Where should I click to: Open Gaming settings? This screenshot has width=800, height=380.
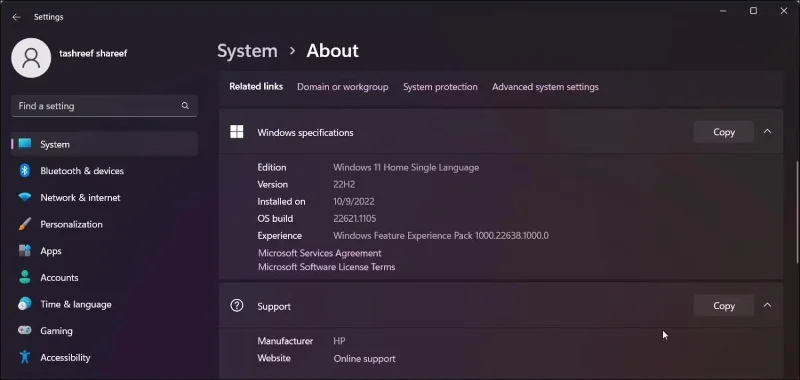point(105,331)
